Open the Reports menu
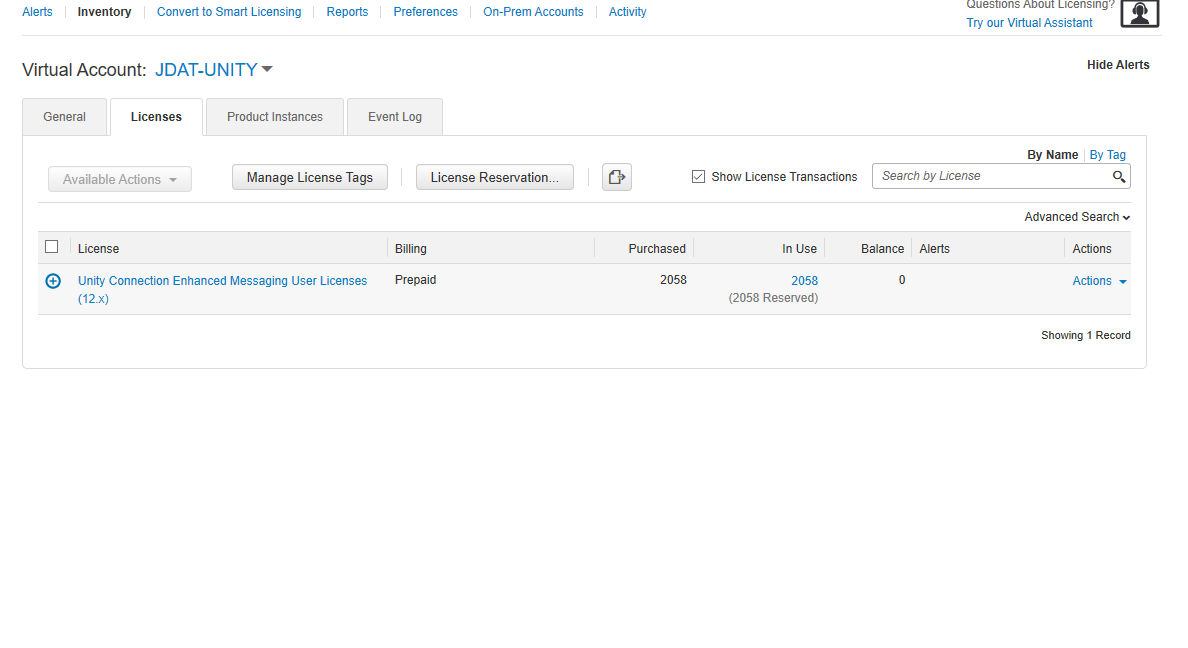Viewport: 1188px width, 648px height. pos(347,11)
